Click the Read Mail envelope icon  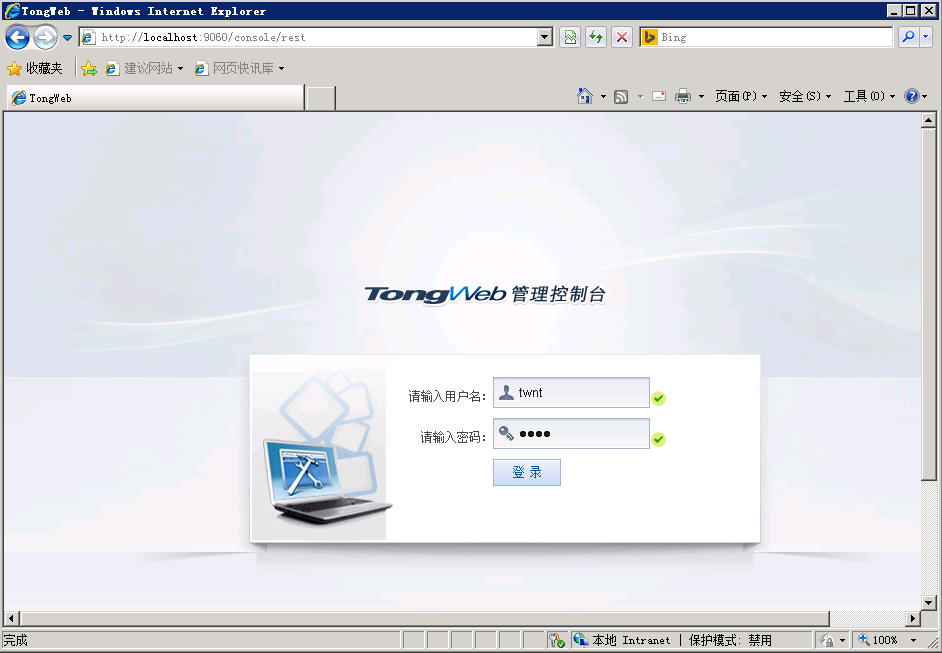click(x=659, y=96)
